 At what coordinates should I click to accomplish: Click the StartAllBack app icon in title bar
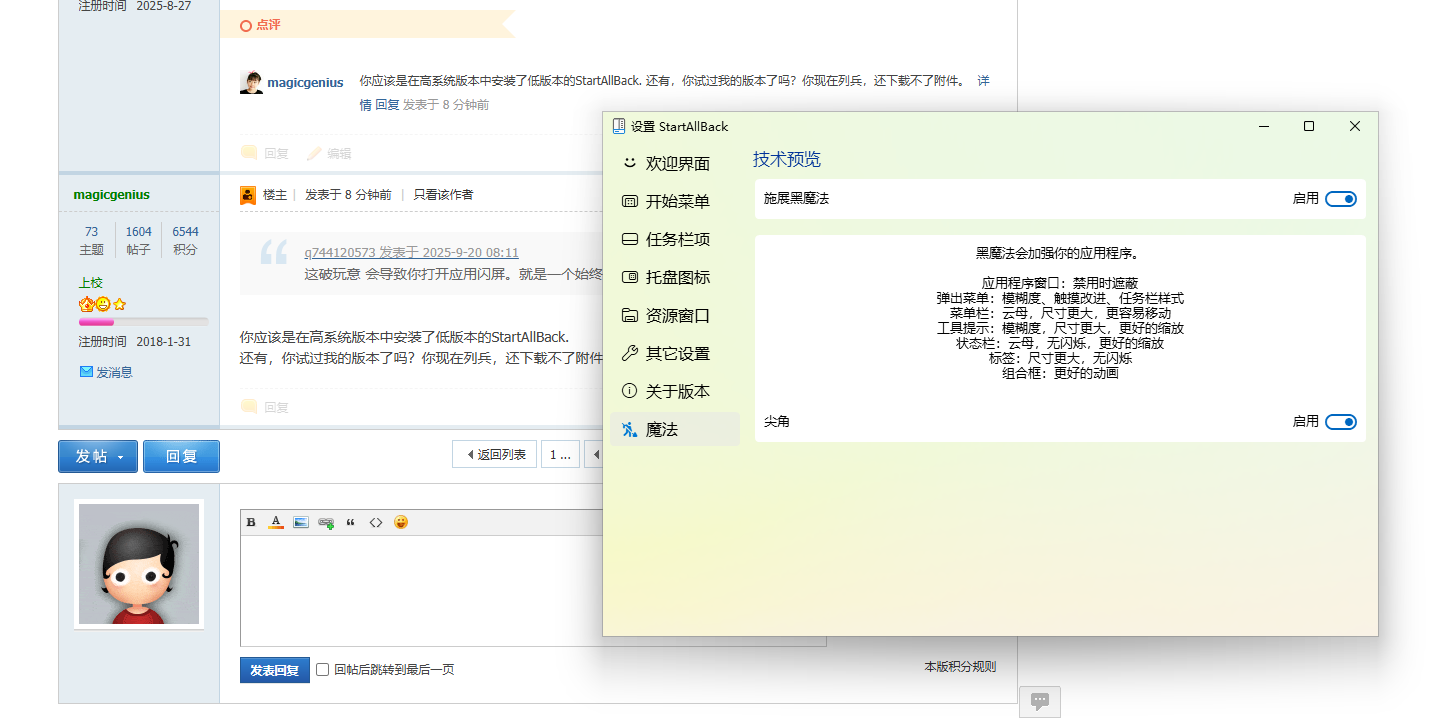[x=619, y=126]
